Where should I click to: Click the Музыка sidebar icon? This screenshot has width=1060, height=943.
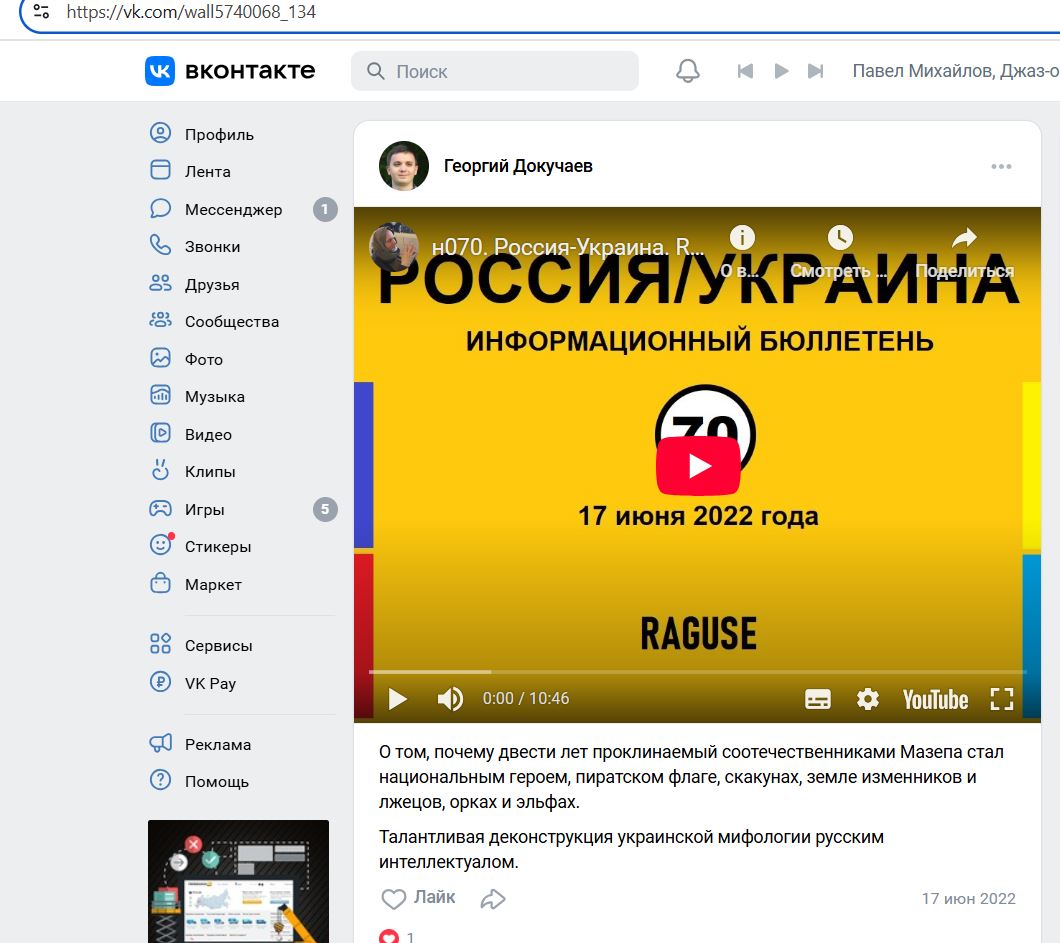(x=160, y=395)
